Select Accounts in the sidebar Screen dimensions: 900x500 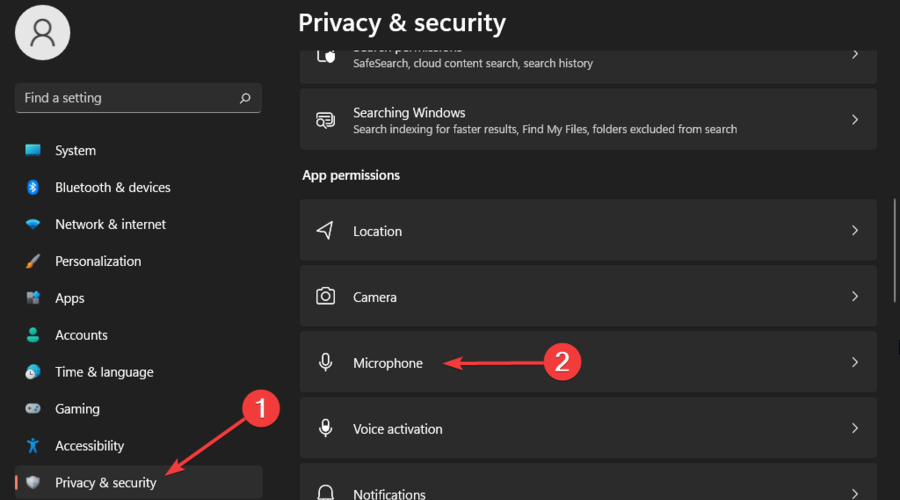pos(81,335)
